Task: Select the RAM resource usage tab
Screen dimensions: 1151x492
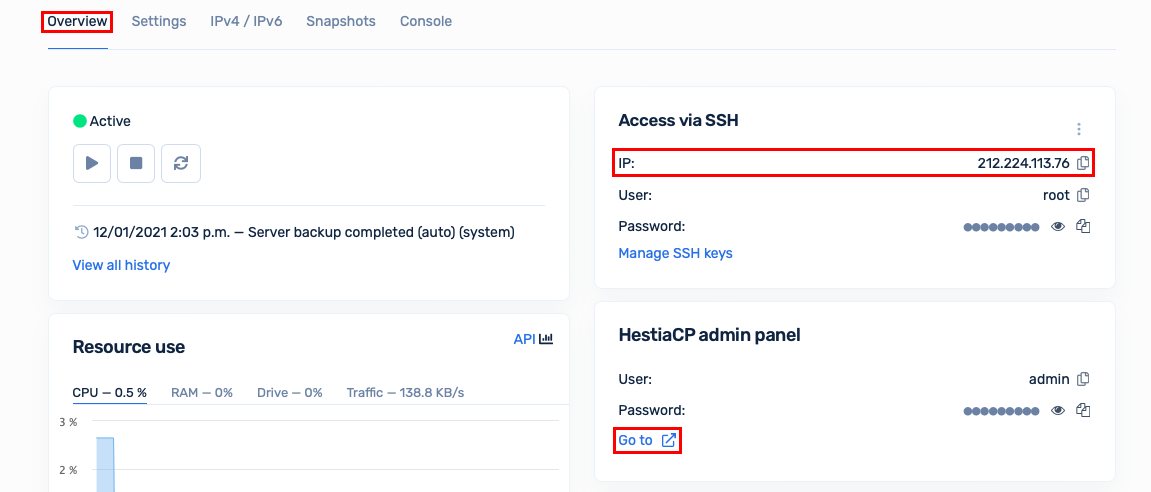Action: [x=202, y=393]
